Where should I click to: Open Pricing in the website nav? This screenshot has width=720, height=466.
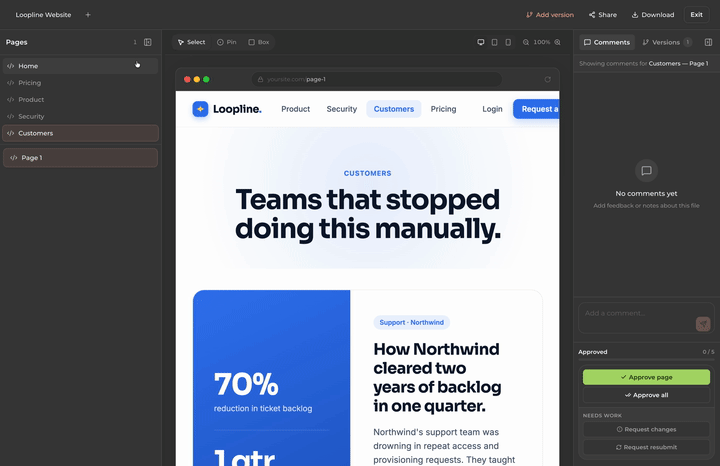pyautogui.click(x=444, y=109)
